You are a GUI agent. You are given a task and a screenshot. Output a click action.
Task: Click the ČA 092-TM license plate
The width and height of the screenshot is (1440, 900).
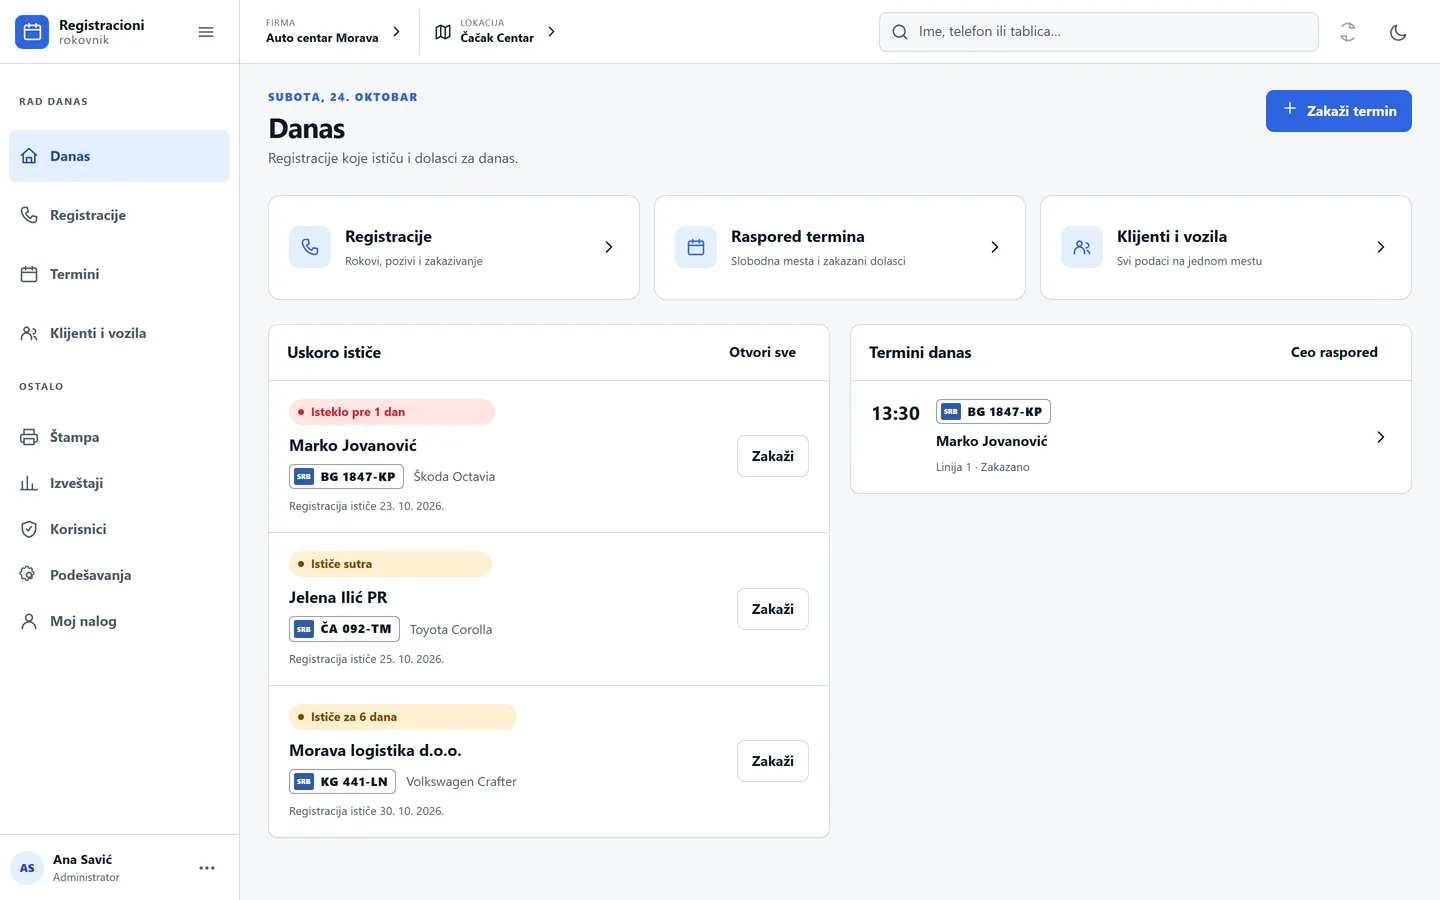point(344,629)
